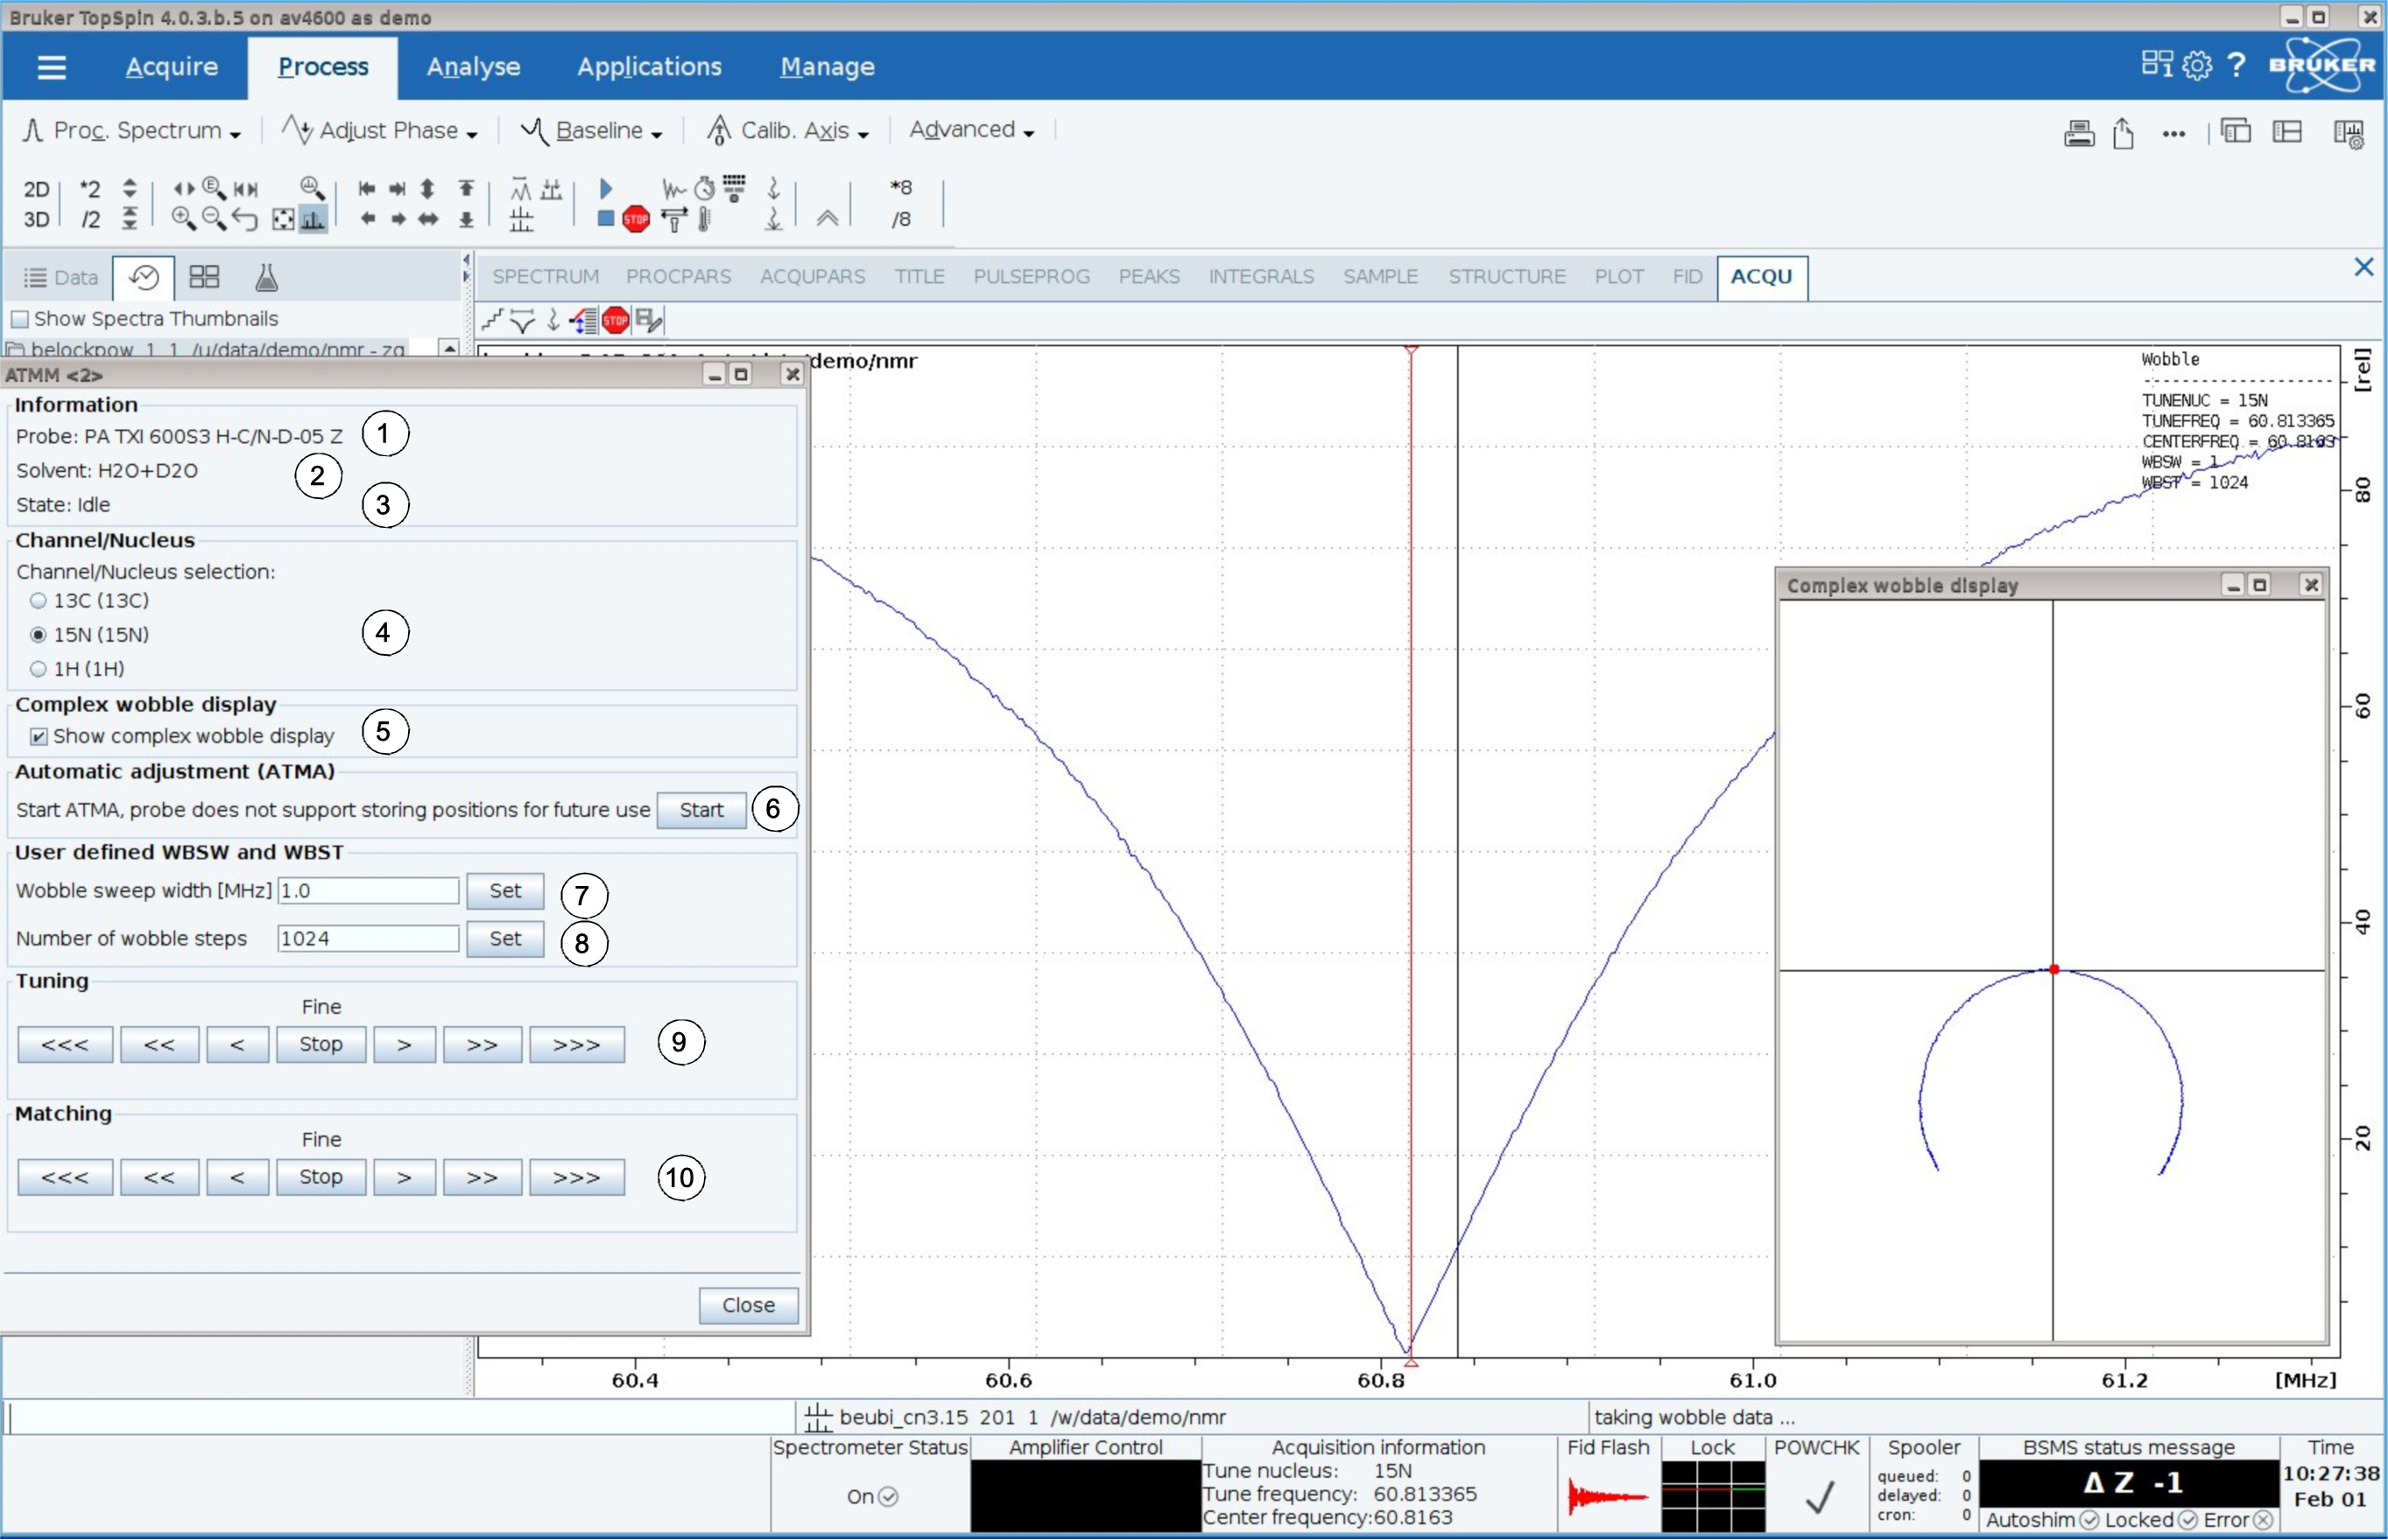Open the three-dots more options
The width and height of the screenshot is (2388, 1540).
[x=2173, y=133]
